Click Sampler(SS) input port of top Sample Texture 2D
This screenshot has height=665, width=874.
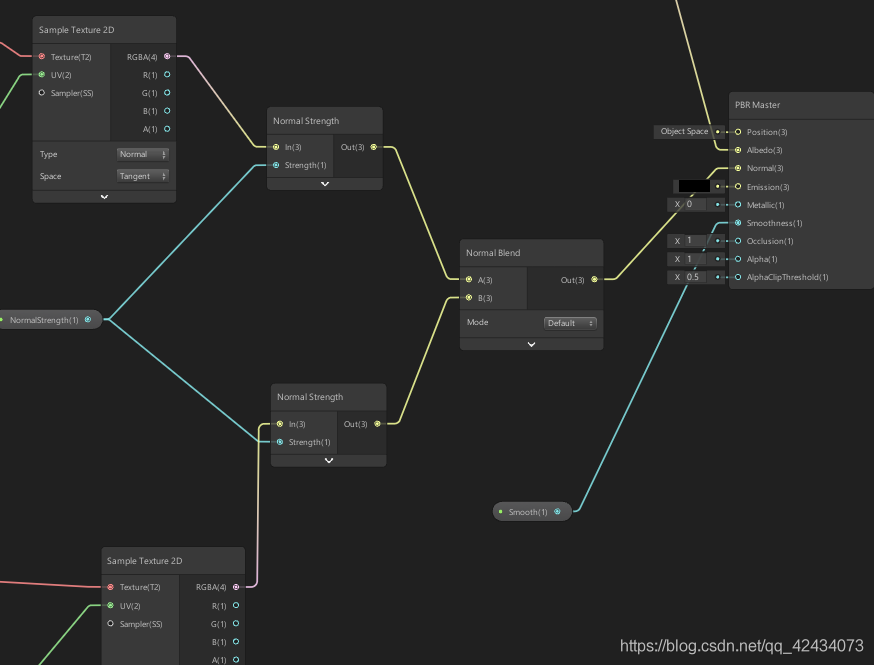[x=42, y=93]
